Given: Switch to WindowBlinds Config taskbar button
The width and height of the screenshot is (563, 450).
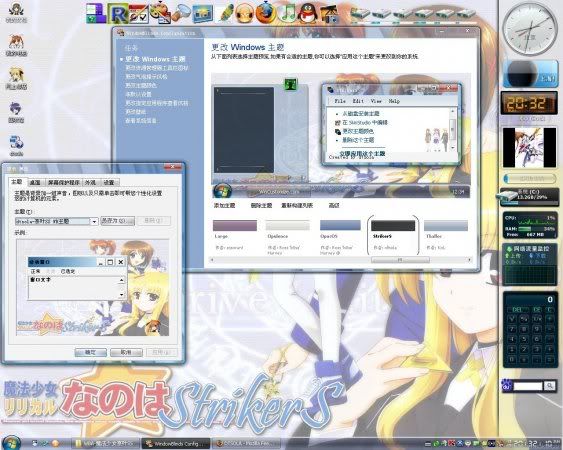Looking at the screenshot, I should tap(176, 444).
